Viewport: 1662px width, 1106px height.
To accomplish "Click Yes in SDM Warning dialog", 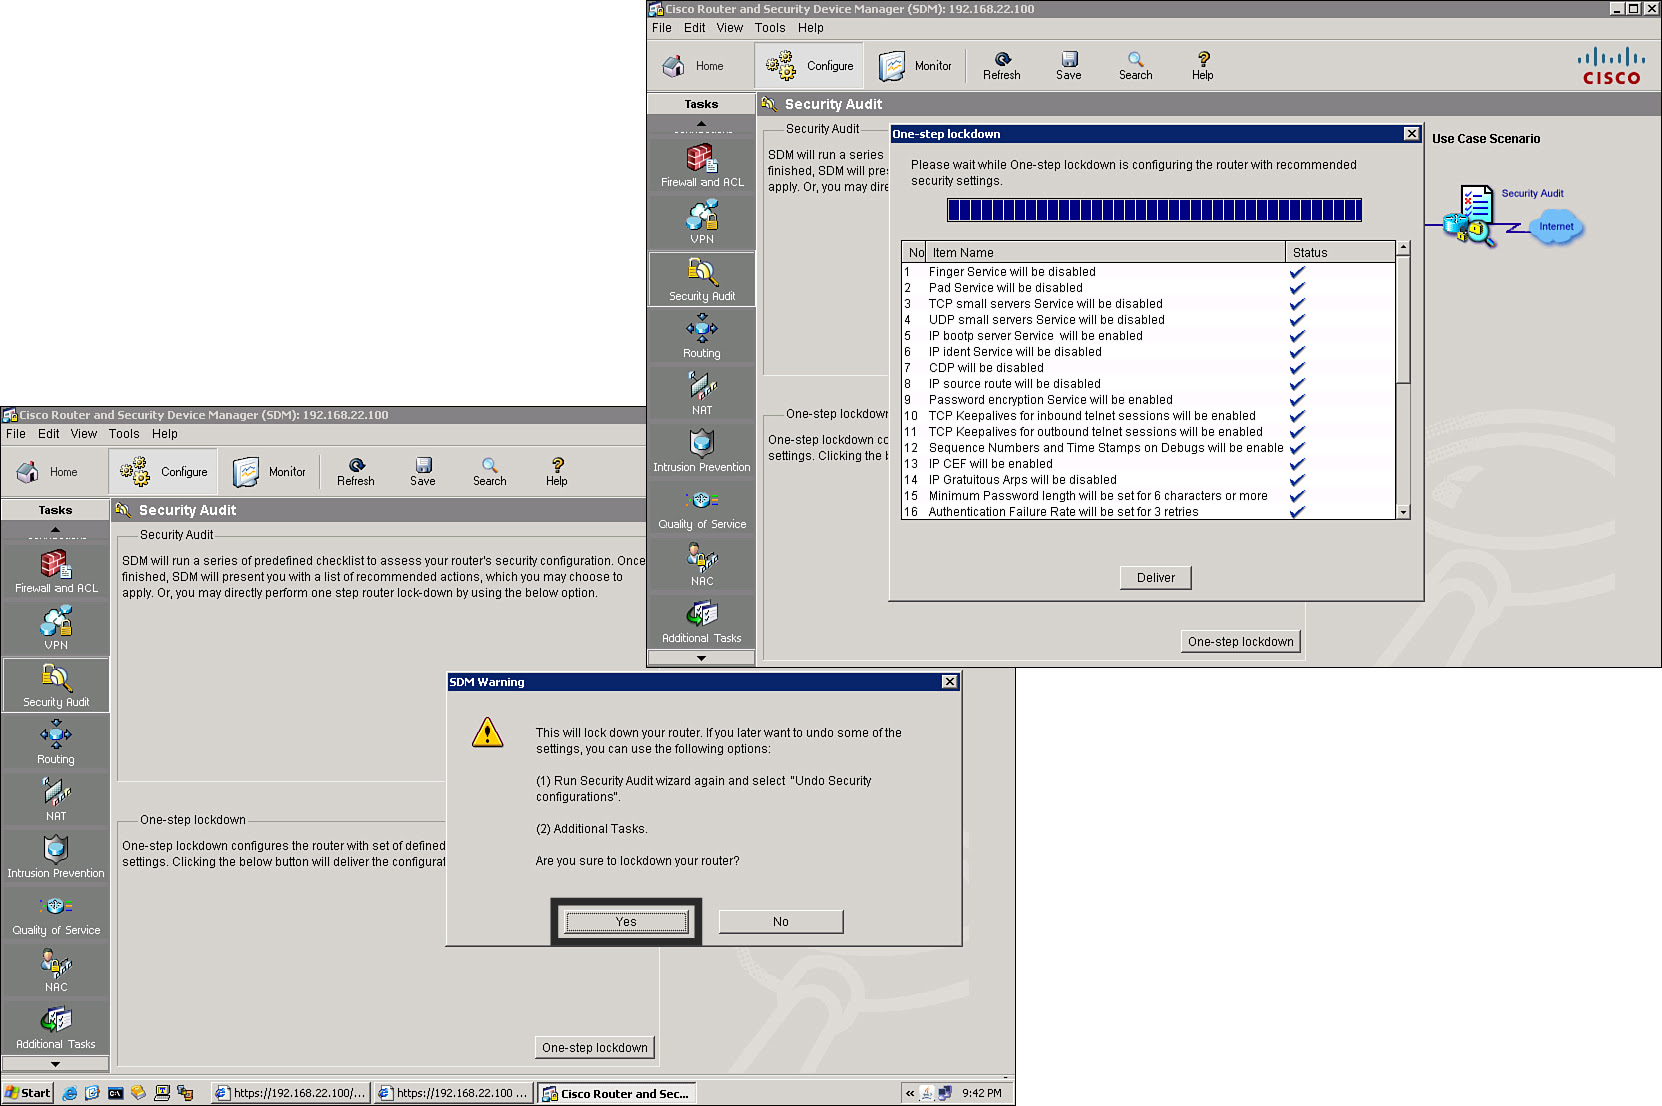I will [626, 922].
